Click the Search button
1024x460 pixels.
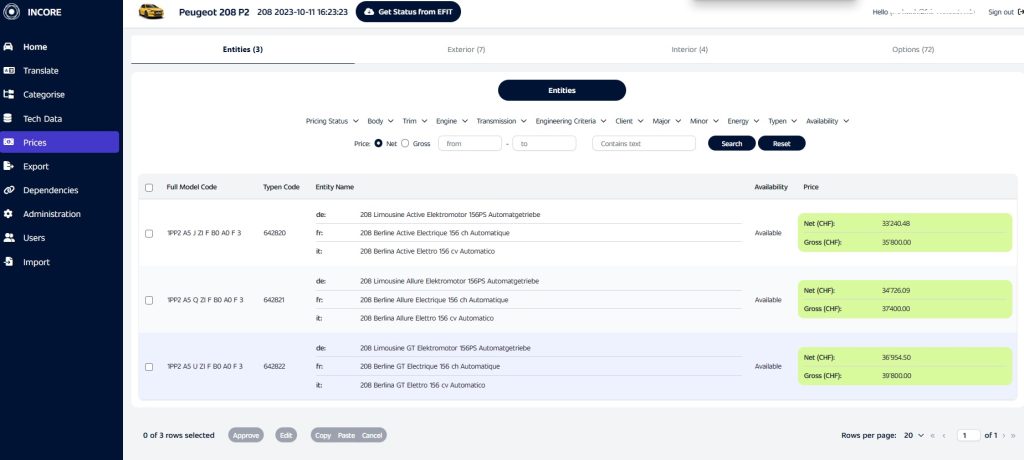731,143
